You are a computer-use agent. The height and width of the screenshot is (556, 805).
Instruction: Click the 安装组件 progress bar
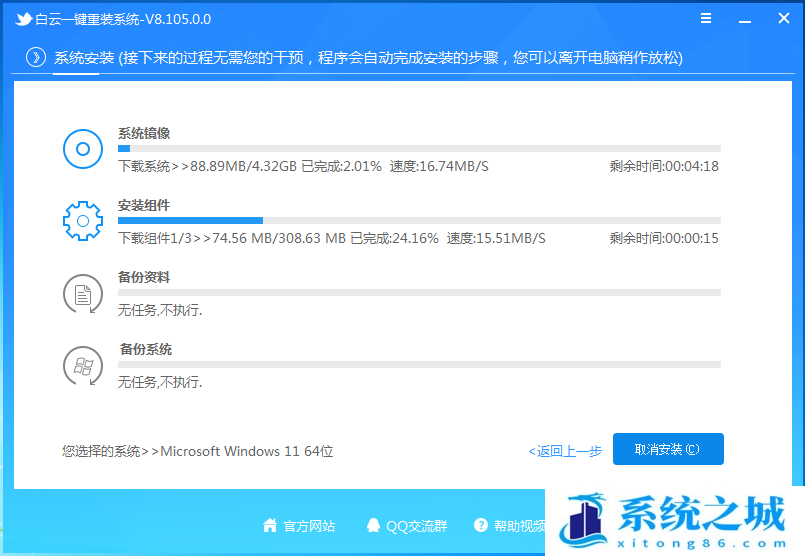coord(419,221)
